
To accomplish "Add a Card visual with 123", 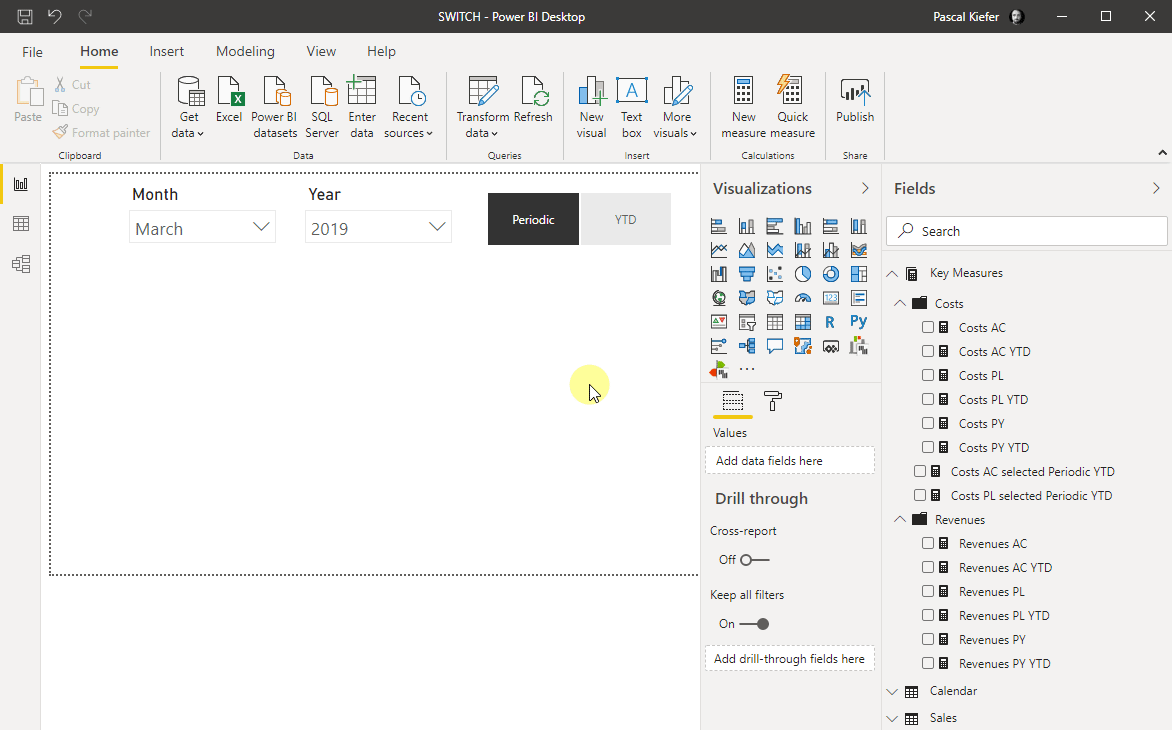I will [830, 298].
